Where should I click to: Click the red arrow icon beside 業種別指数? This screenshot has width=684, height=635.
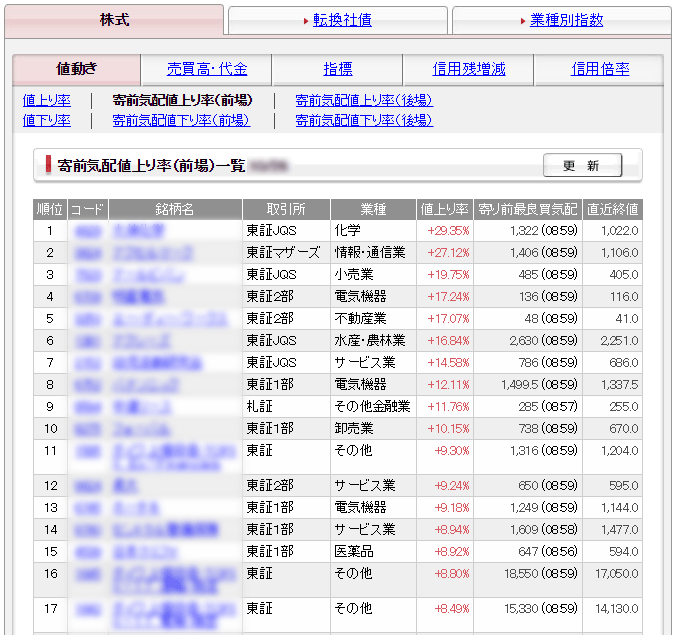click(x=523, y=20)
